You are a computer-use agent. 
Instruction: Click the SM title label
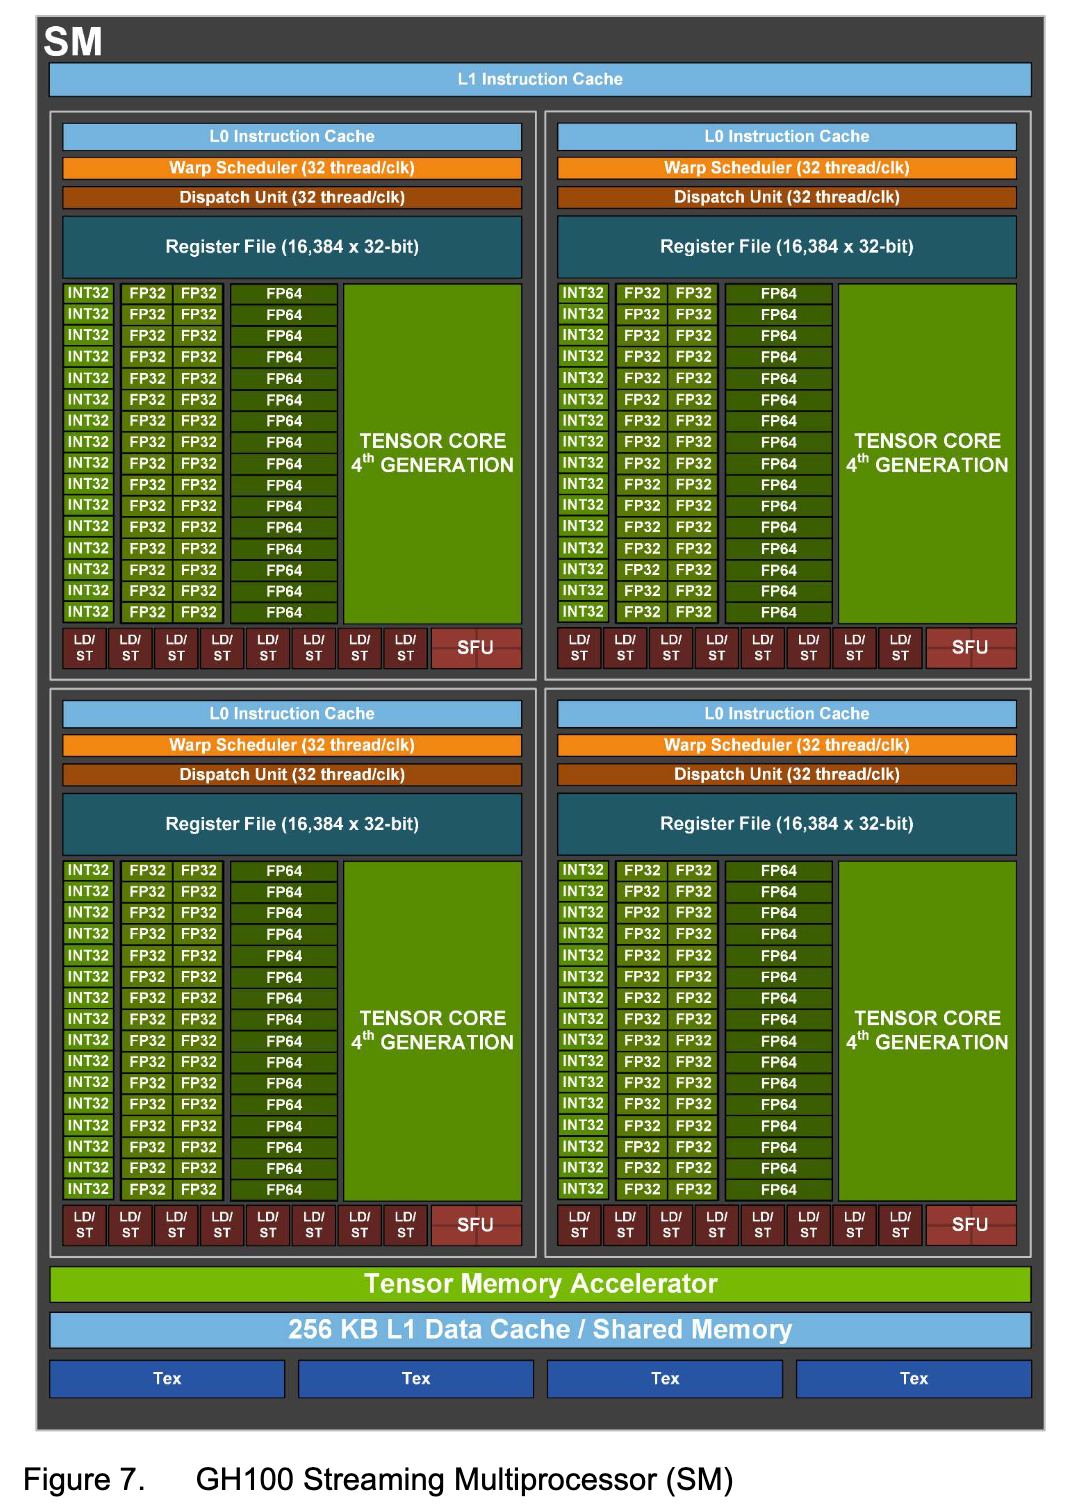(73, 42)
